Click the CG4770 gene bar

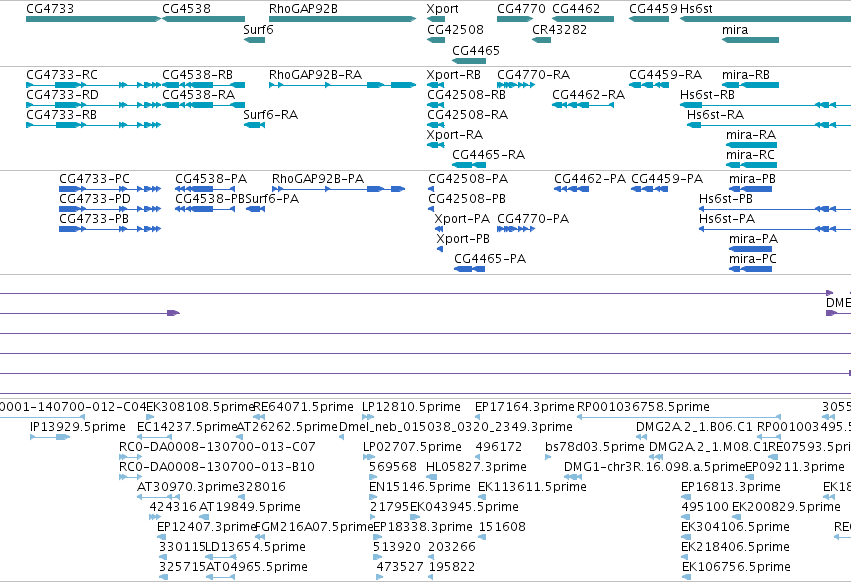[515, 19]
